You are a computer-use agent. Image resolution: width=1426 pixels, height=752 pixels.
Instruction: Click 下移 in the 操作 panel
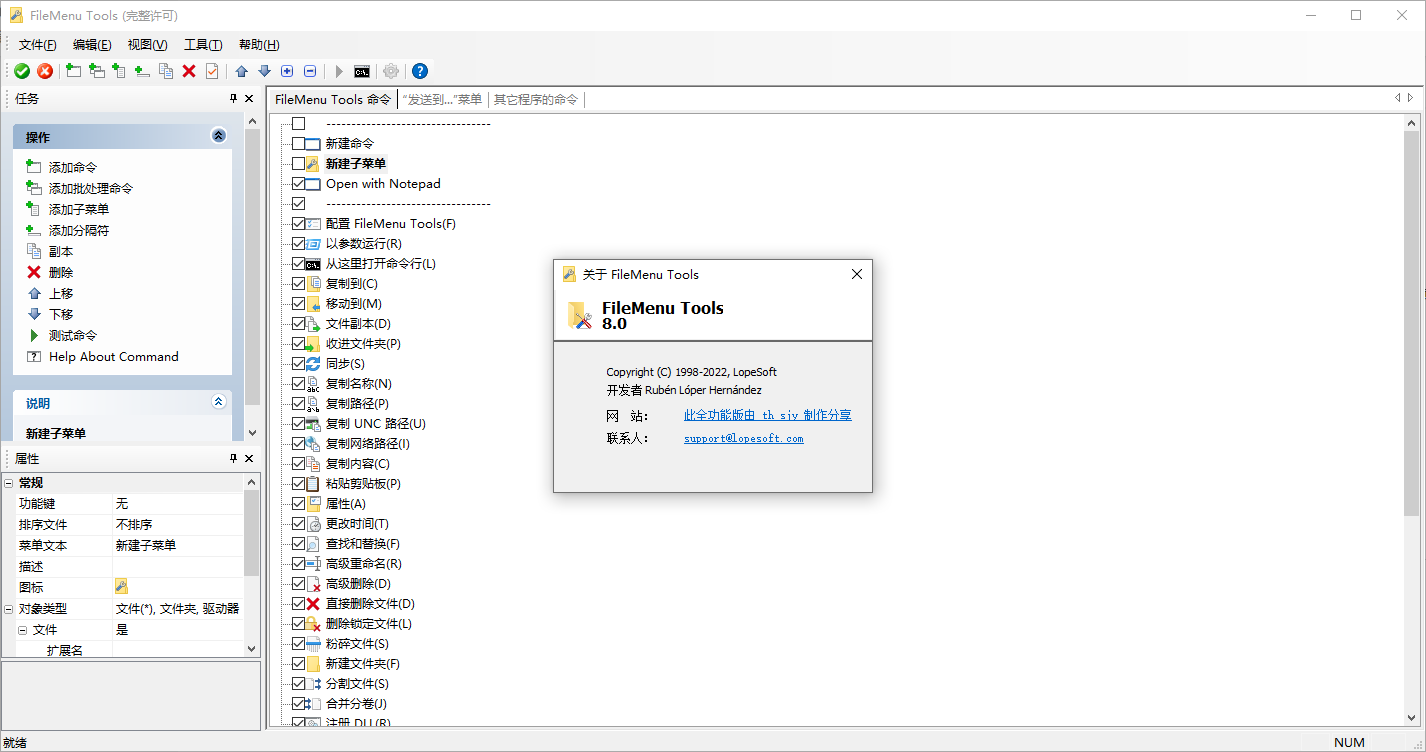click(61, 314)
